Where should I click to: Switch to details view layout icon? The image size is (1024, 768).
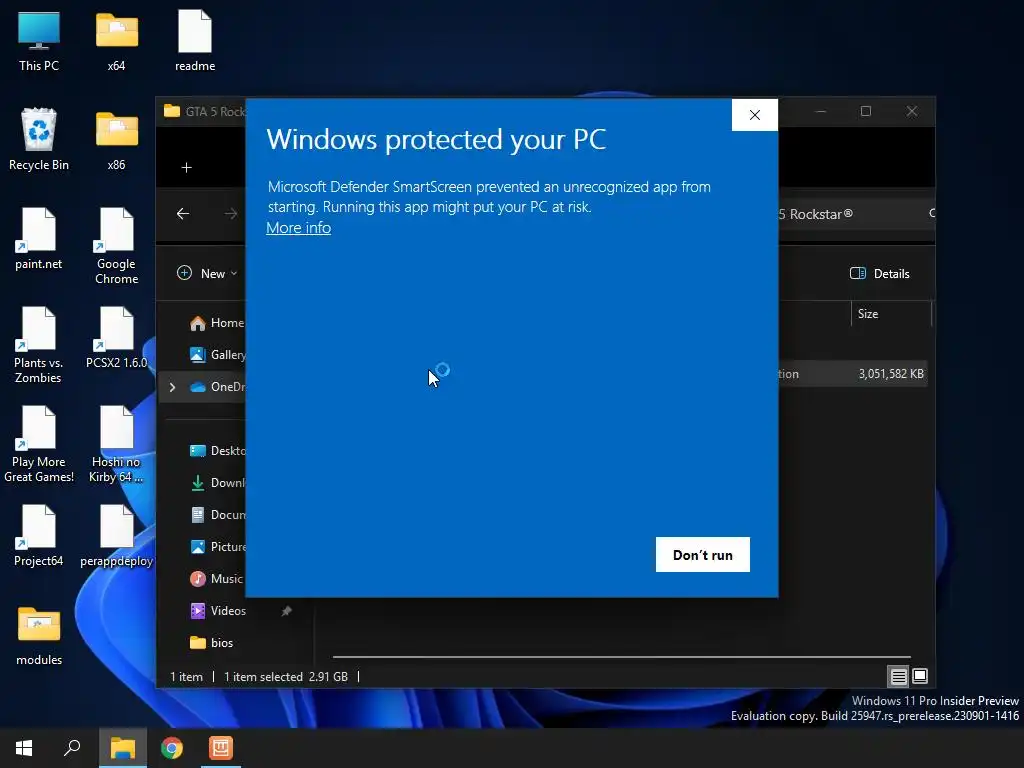coord(899,677)
